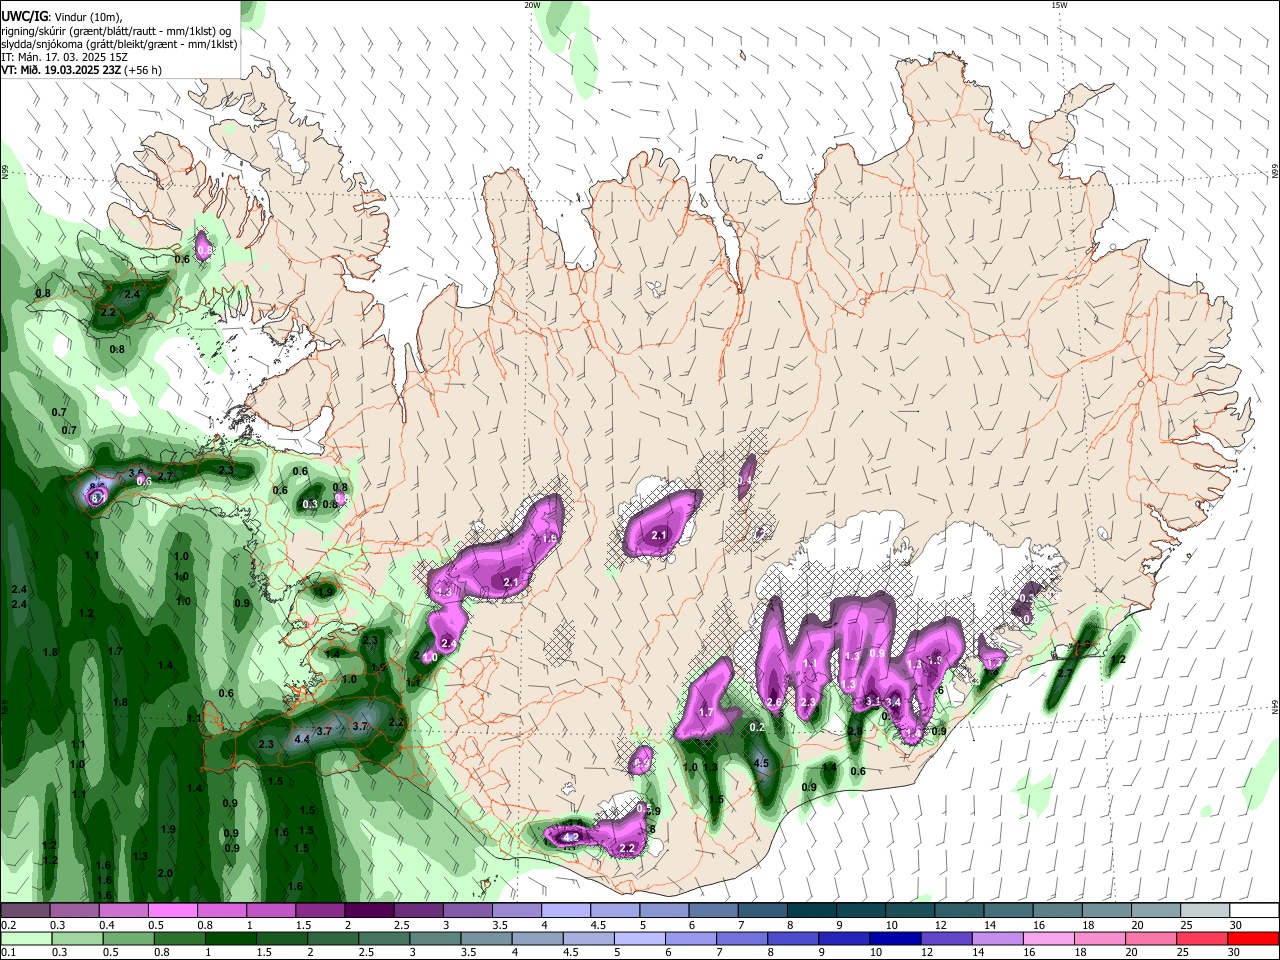This screenshot has width=1280, height=960.
Task: Click the '4.4' precipitation value on the map
Action: pyautogui.click(x=302, y=740)
